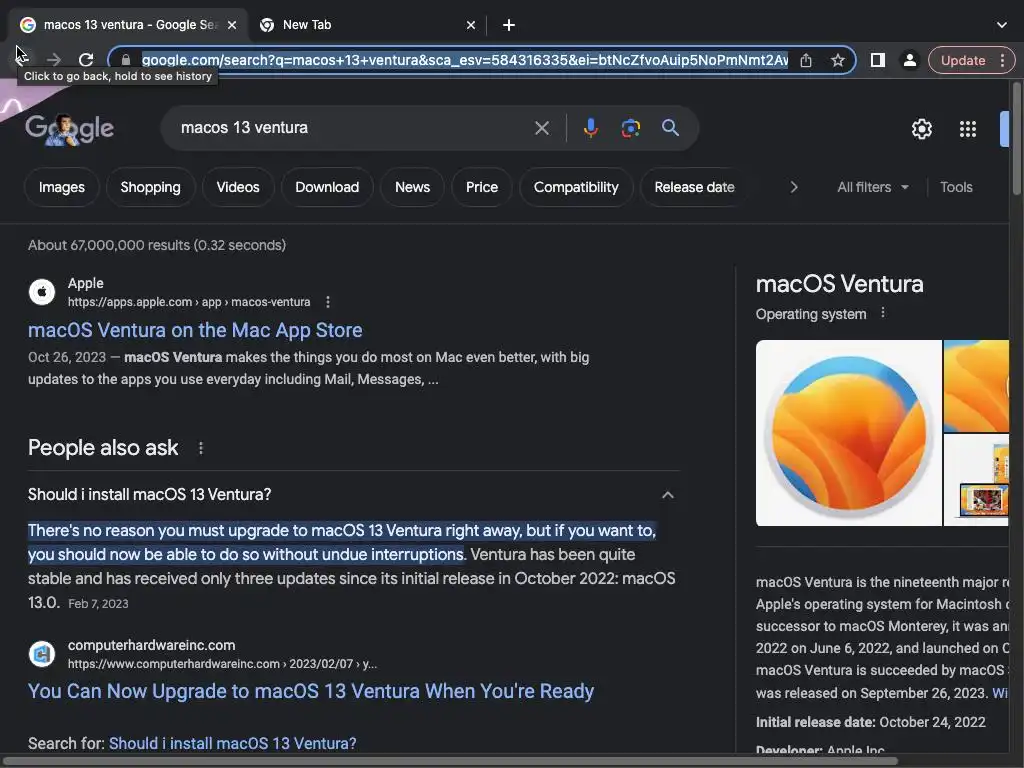The width and height of the screenshot is (1024, 768).
Task: Select the Release date filter chip
Action: pyautogui.click(x=694, y=187)
